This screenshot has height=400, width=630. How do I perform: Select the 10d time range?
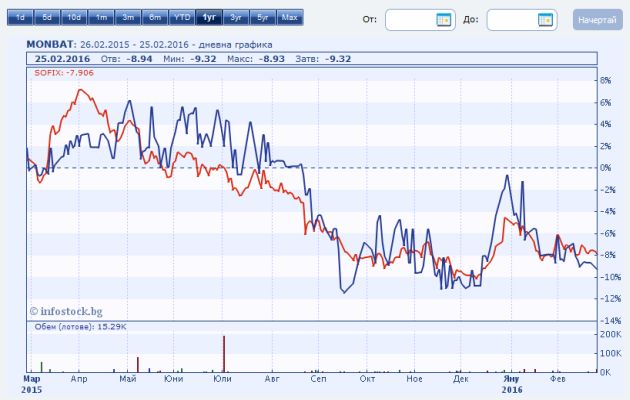pos(74,18)
